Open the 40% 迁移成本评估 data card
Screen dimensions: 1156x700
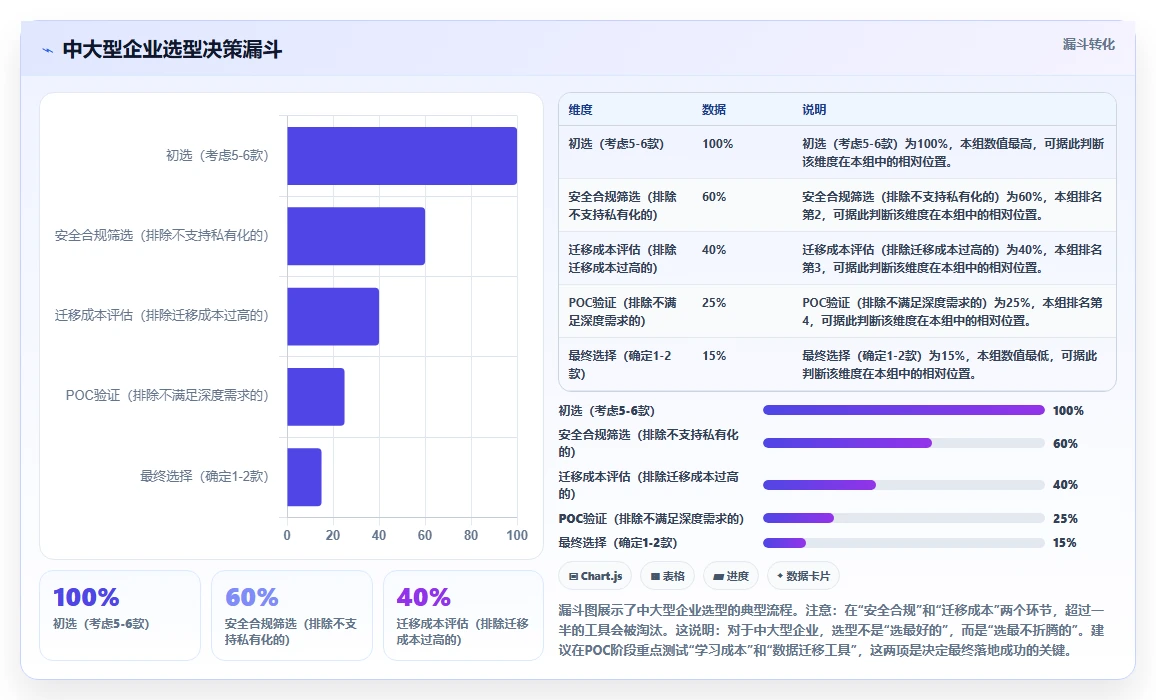(x=464, y=615)
